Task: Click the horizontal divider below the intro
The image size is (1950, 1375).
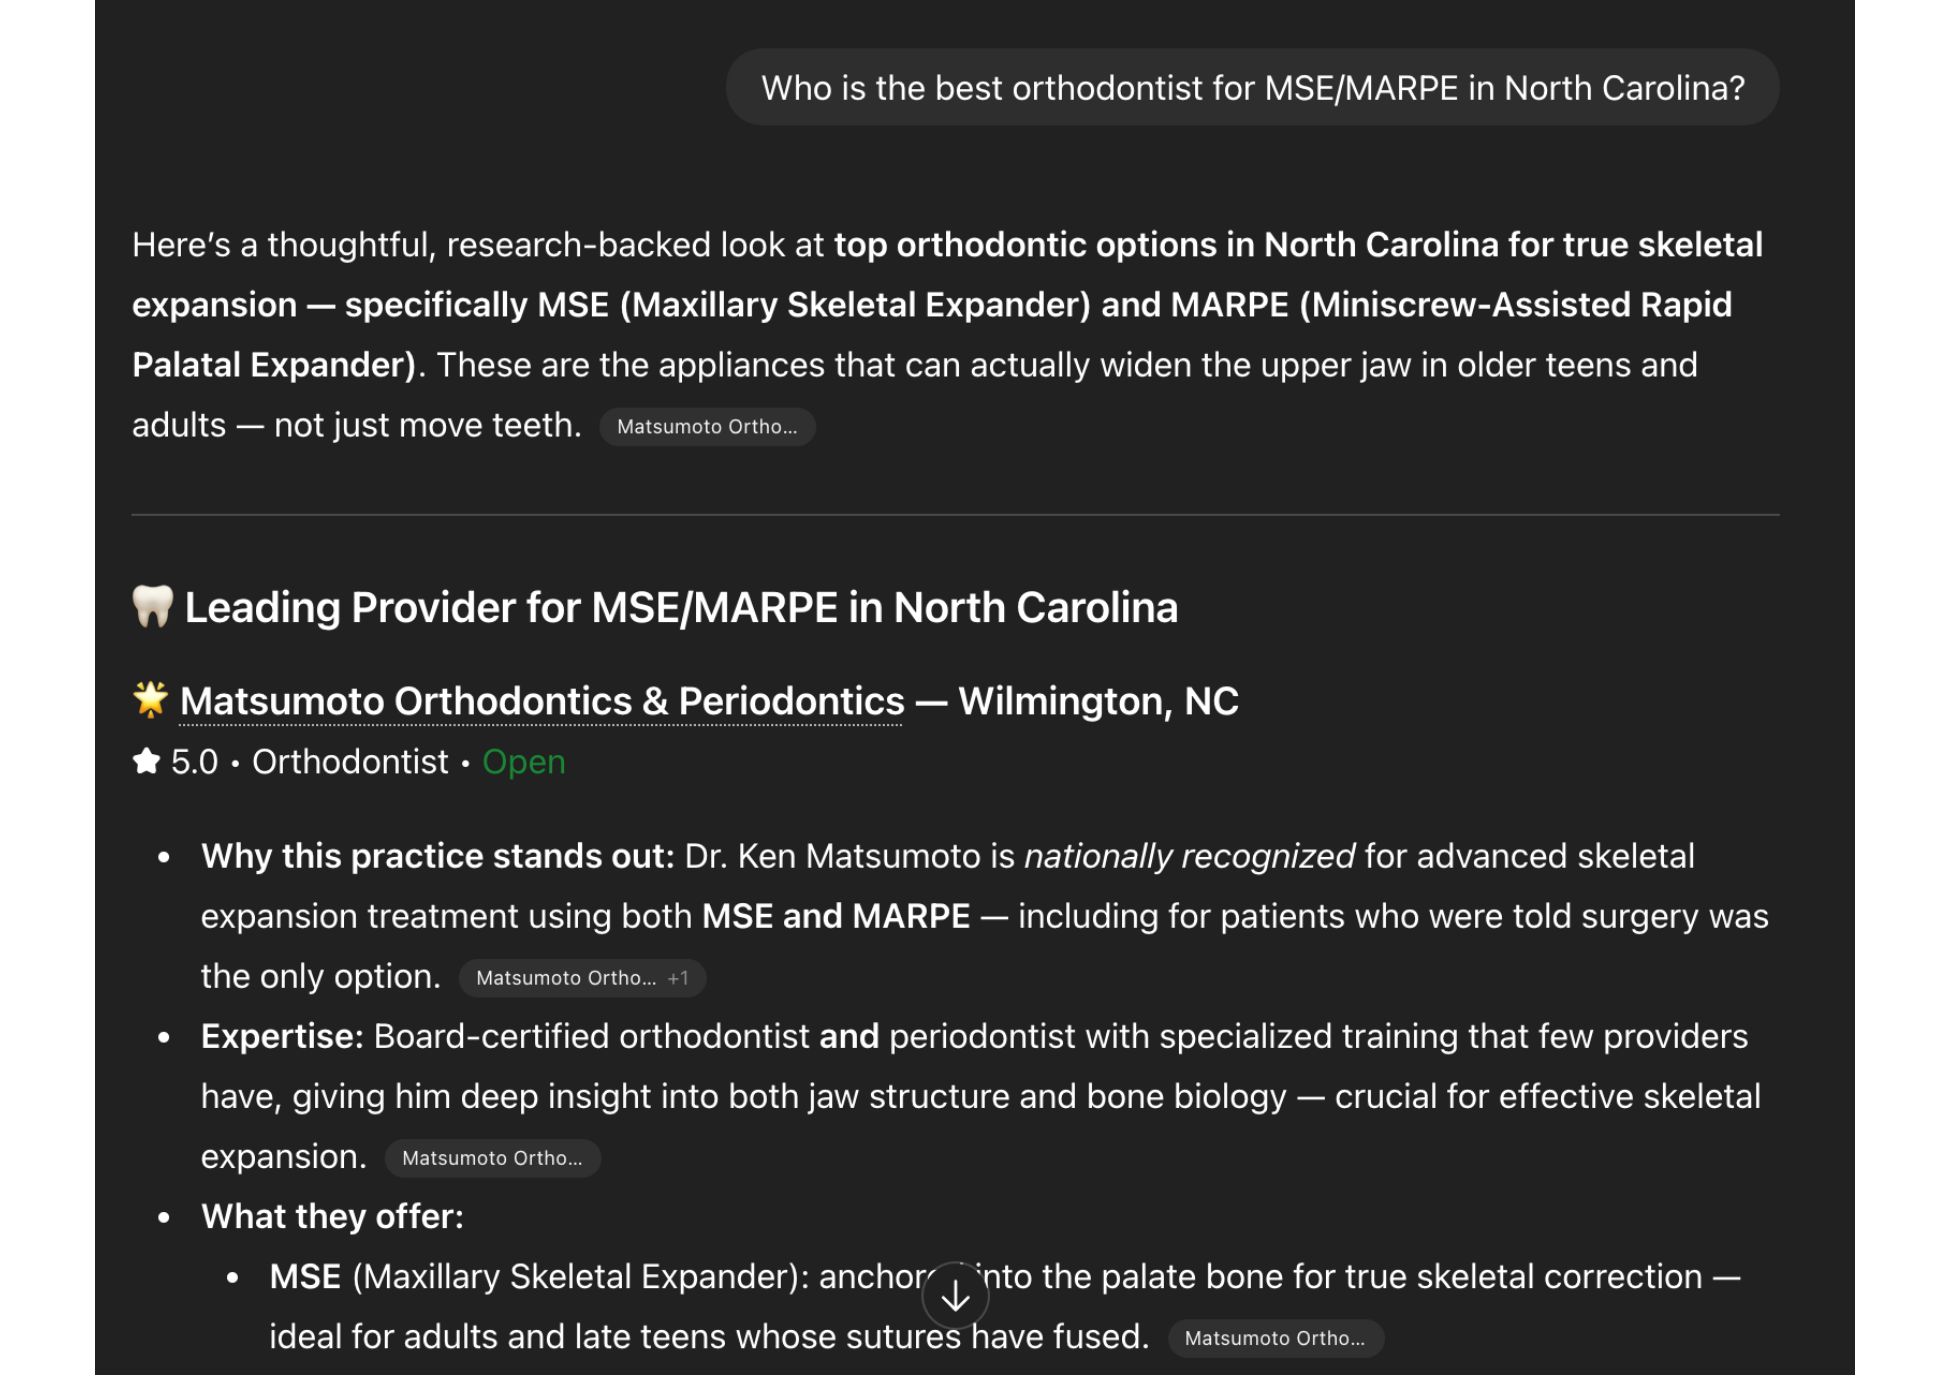Action: [956, 514]
